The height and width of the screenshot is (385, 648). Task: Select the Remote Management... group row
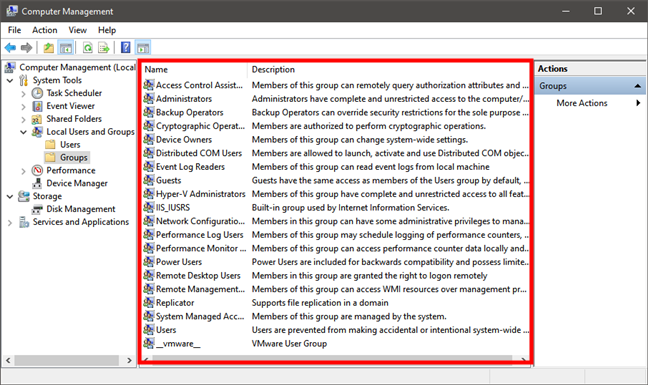tap(336, 289)
